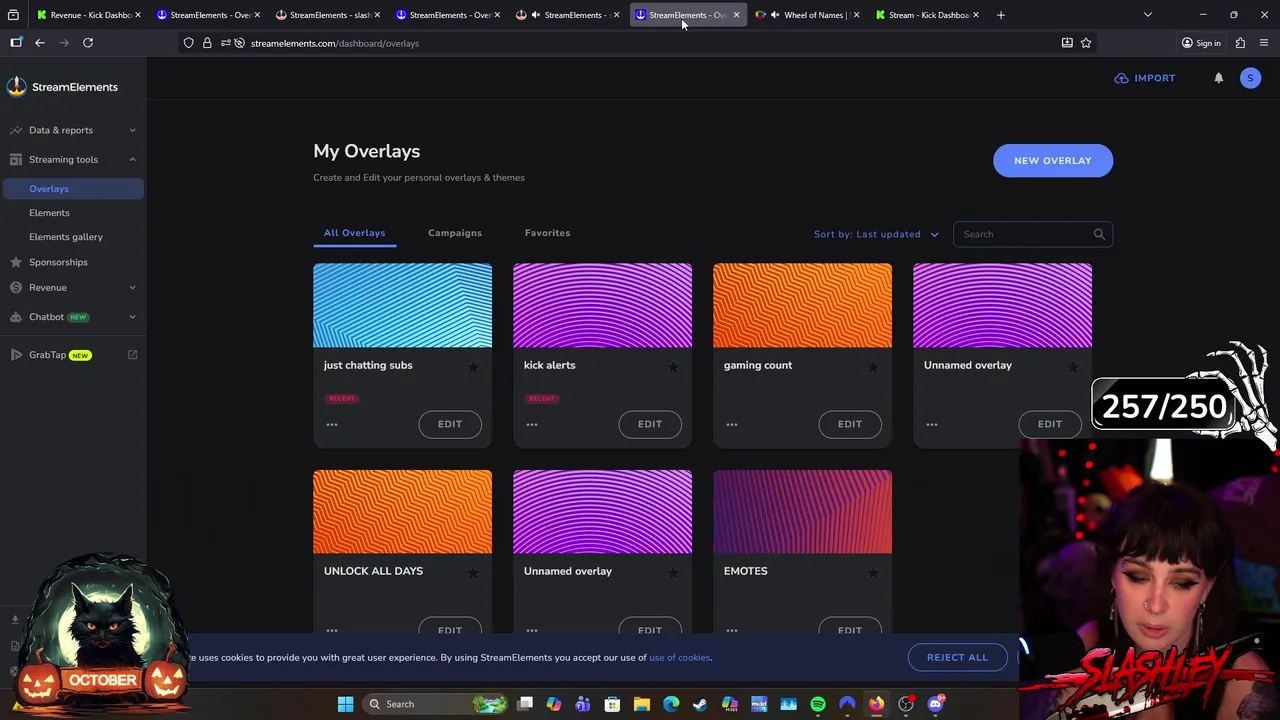Click the browser back arrow
Screen dimensions: 1280x720
point(40,43)
